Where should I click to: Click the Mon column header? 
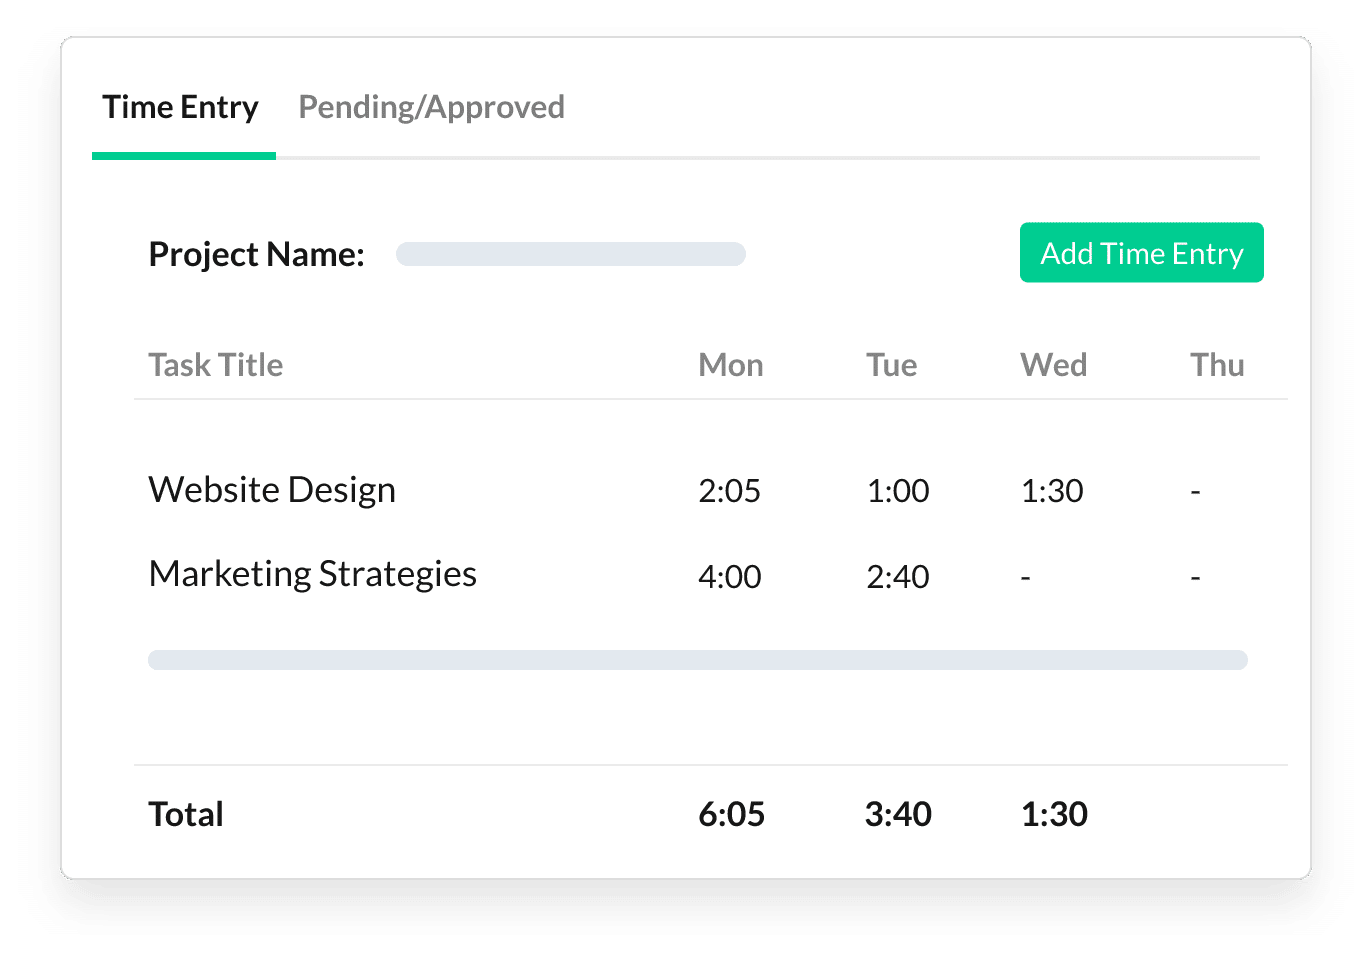pyautogui.click(x=730, y=364)
